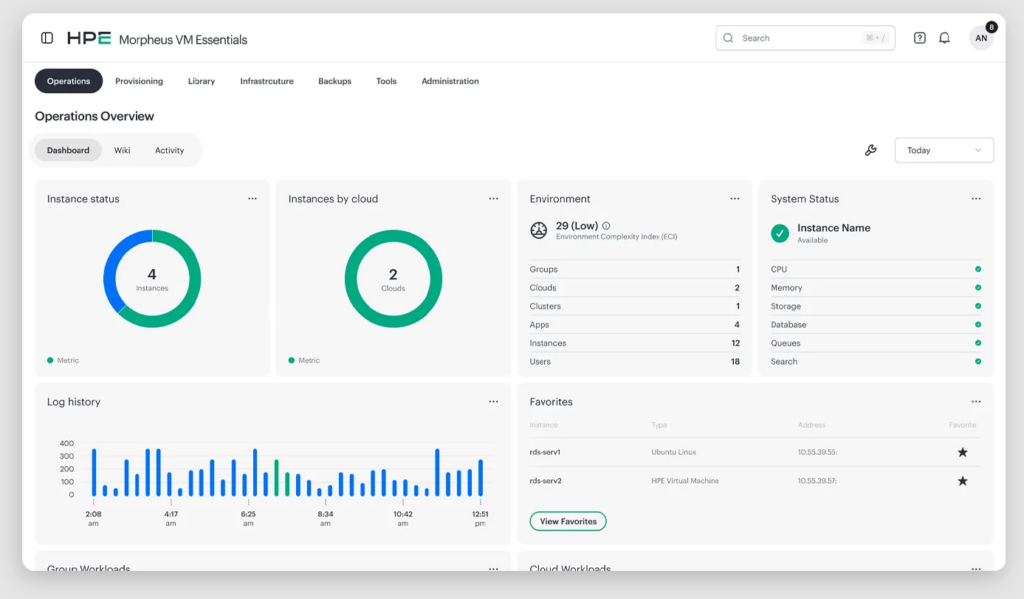Click the wrench settings icon
Screen dimensions: 1024x599
(870, 150)
